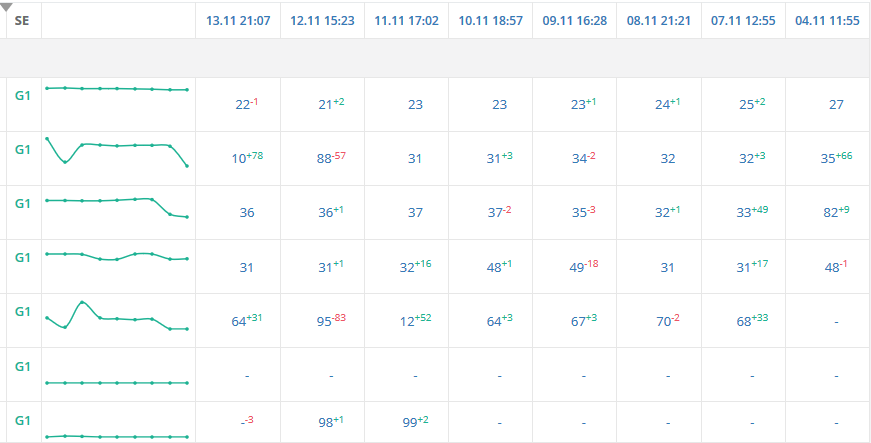Click the cell showing 21+2
Image resolution: width=871 pixels, height=443 pixels.
(x=331, y=103)
